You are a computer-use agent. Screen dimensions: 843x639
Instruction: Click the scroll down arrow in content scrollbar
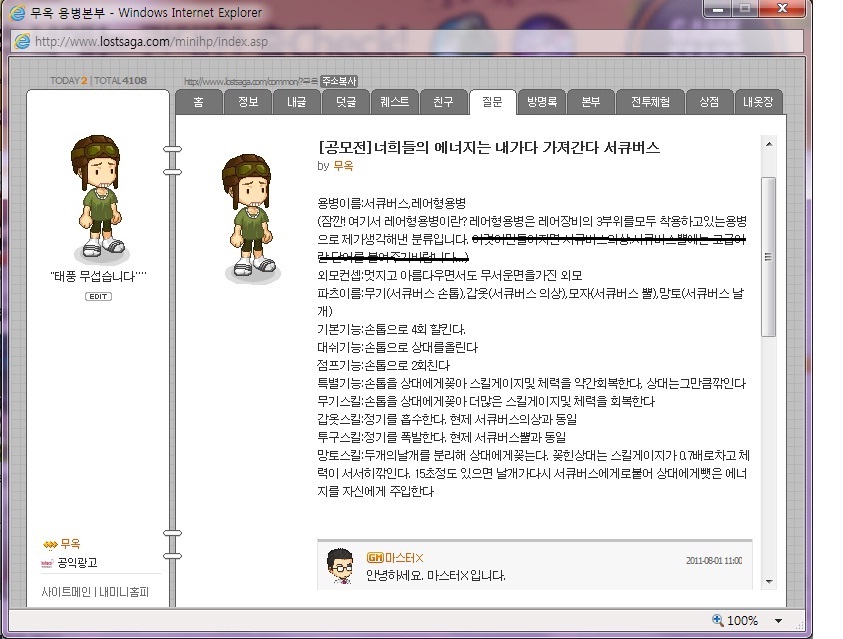[x=769, y=581]
